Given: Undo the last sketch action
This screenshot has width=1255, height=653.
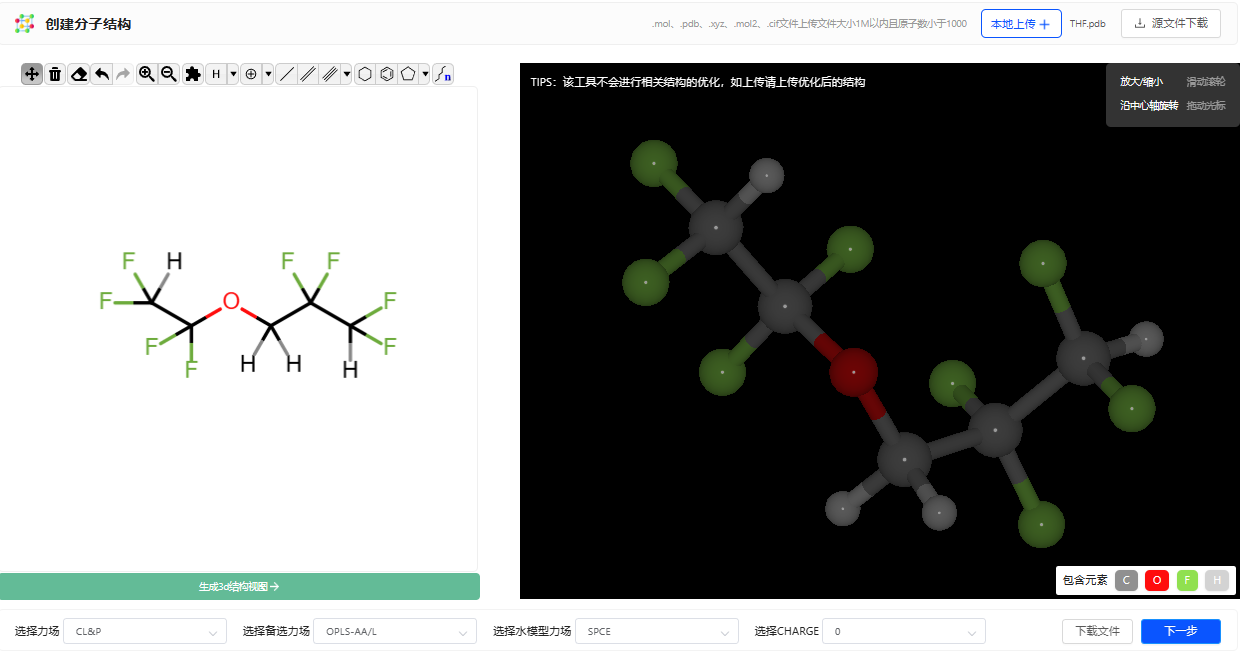Looking at the screenshot, I should click(x=101, y=74).
